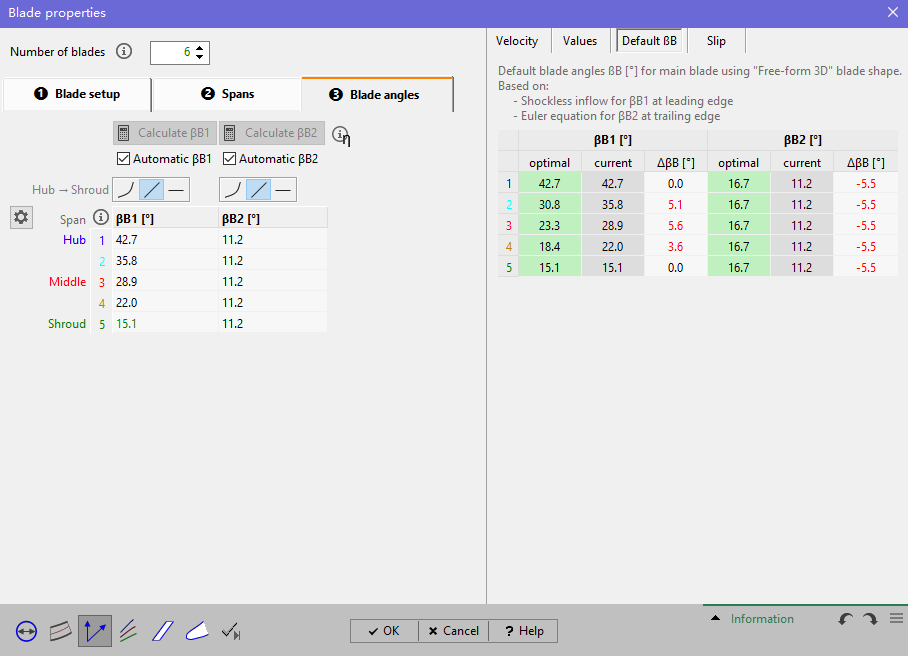Click the undo arrow icon

coord(846,619)
